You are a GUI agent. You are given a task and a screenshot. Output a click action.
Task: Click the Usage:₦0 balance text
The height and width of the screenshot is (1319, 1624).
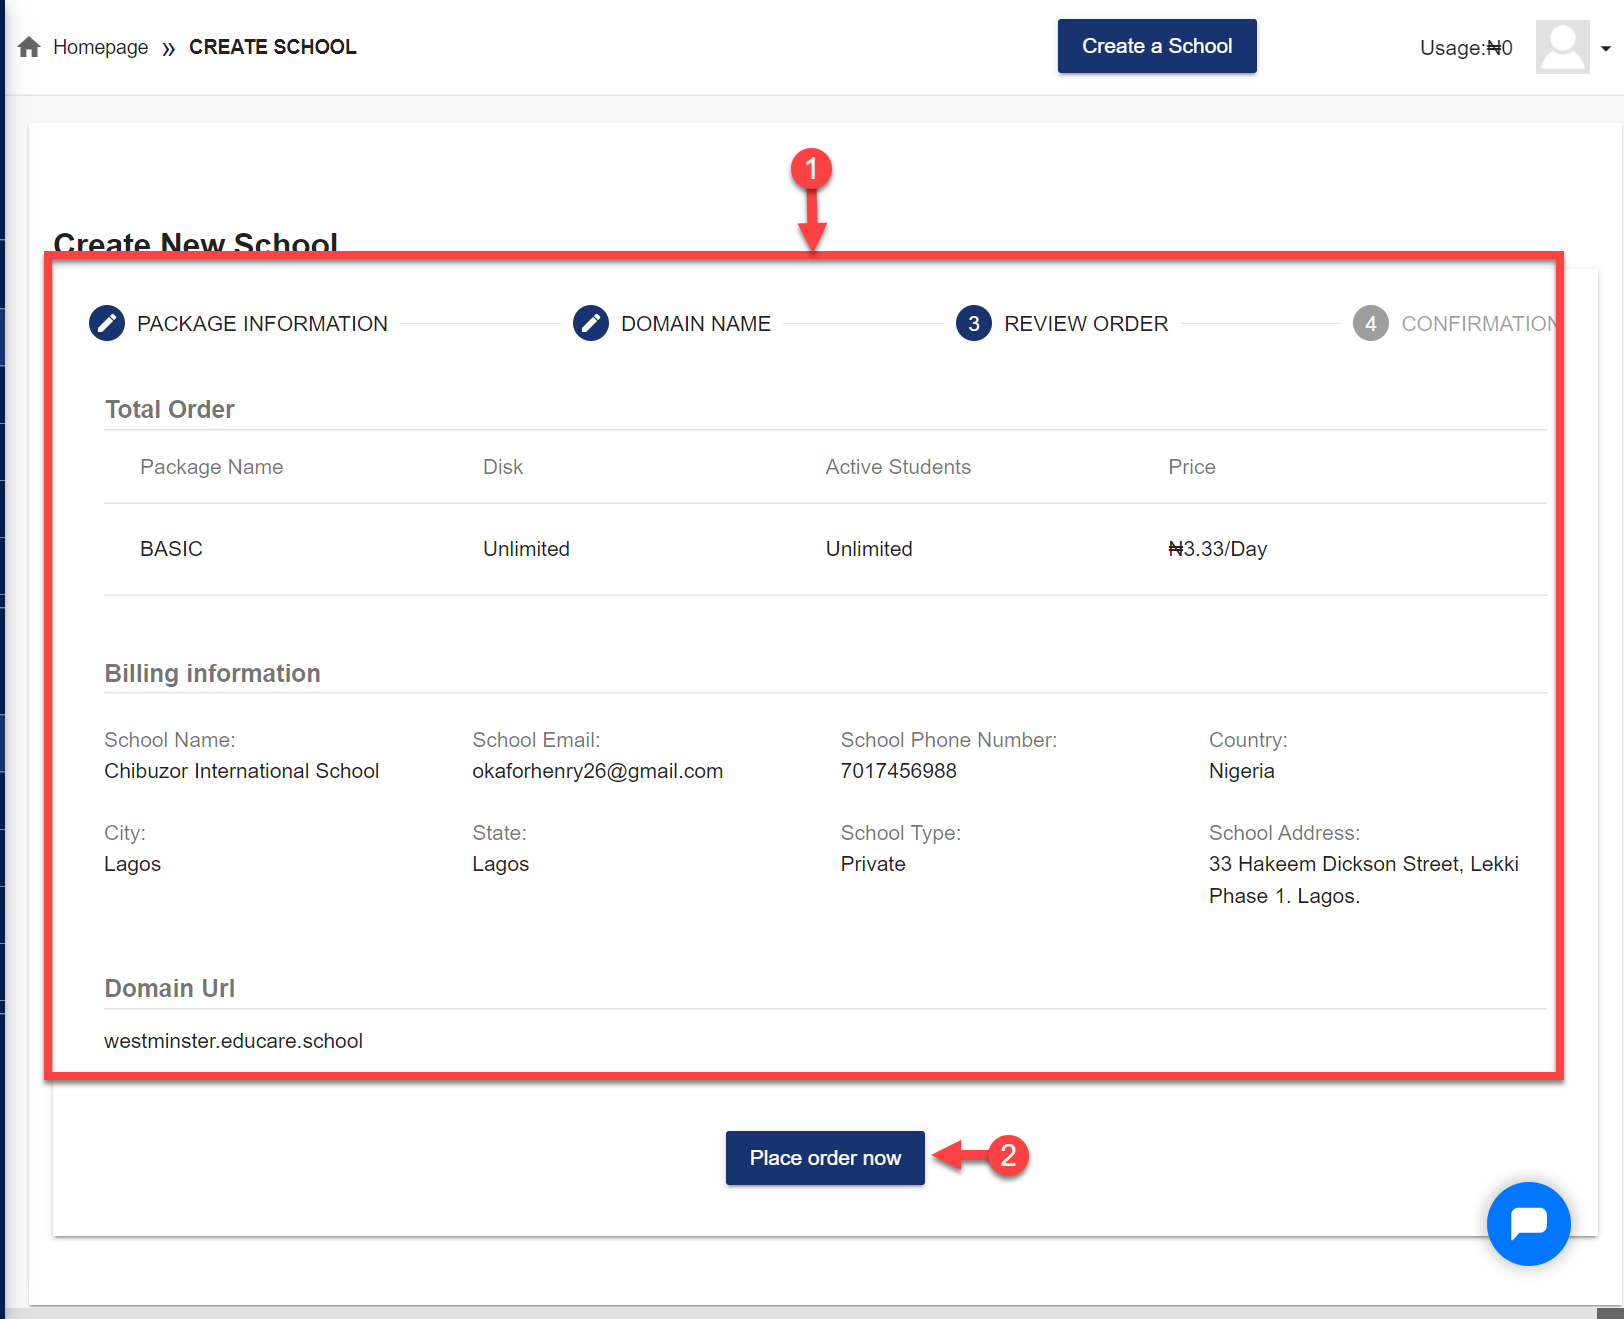(x=1466, y=48)
